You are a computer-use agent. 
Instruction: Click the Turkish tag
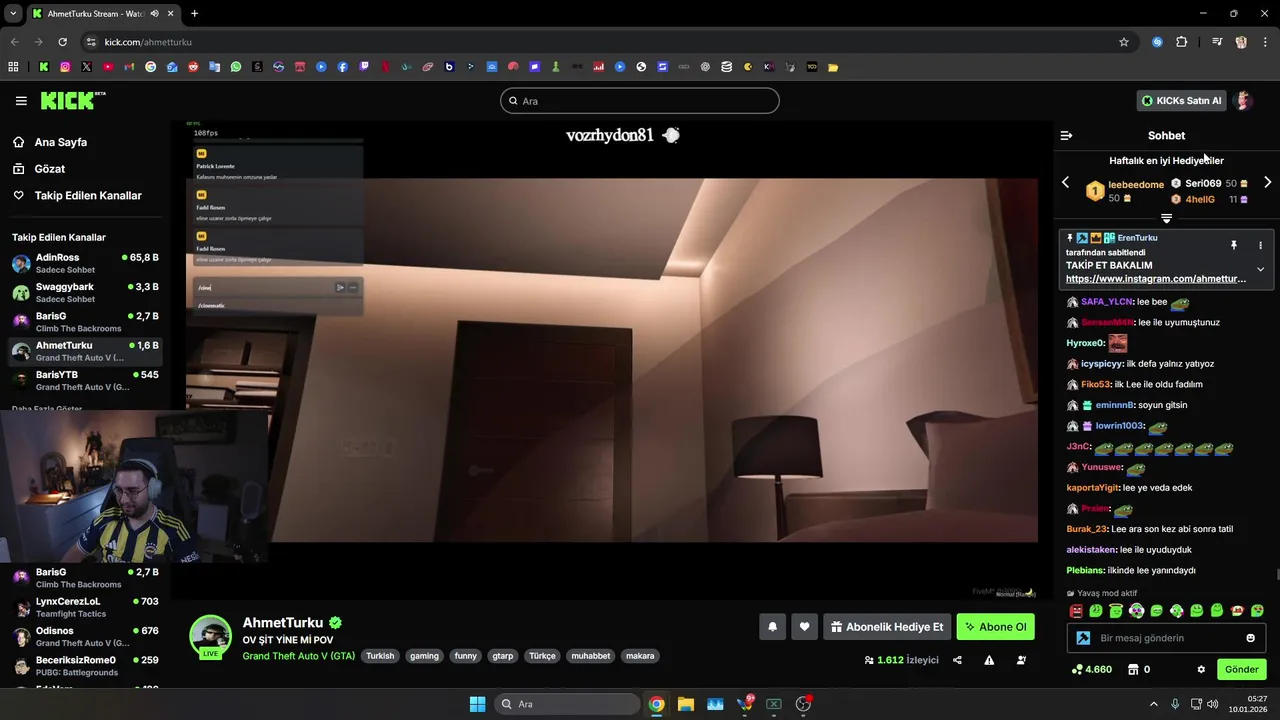(x=380, y=656)
